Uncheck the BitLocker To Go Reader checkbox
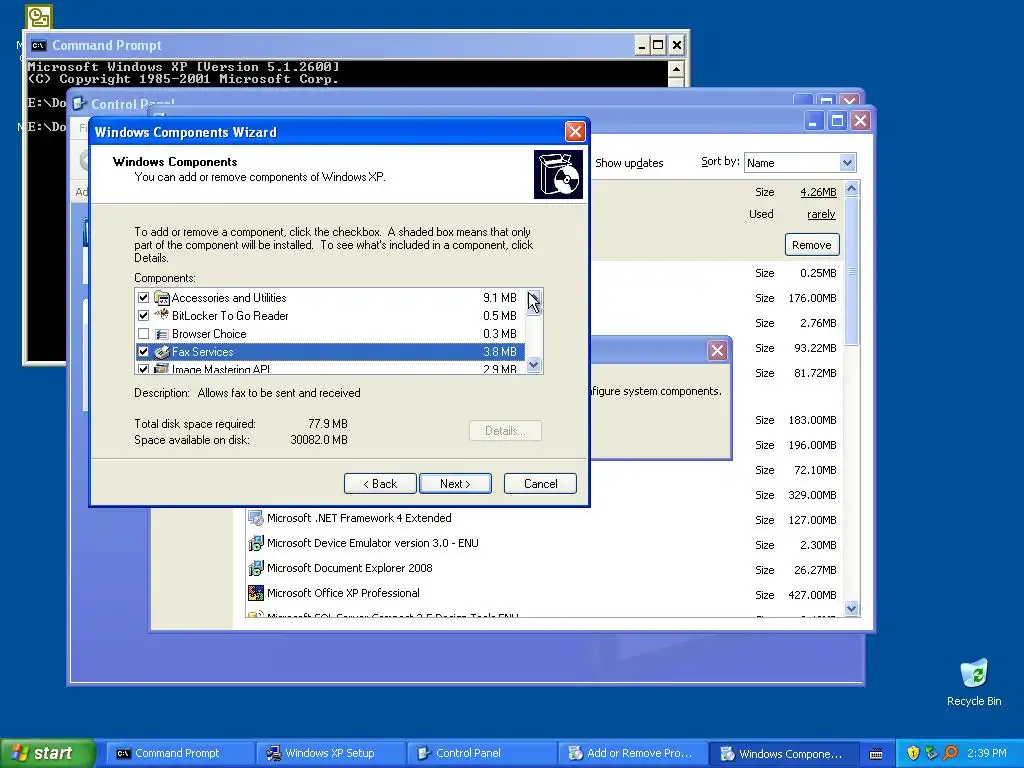Screen dimensions: 1024x768 pos(144,315)
